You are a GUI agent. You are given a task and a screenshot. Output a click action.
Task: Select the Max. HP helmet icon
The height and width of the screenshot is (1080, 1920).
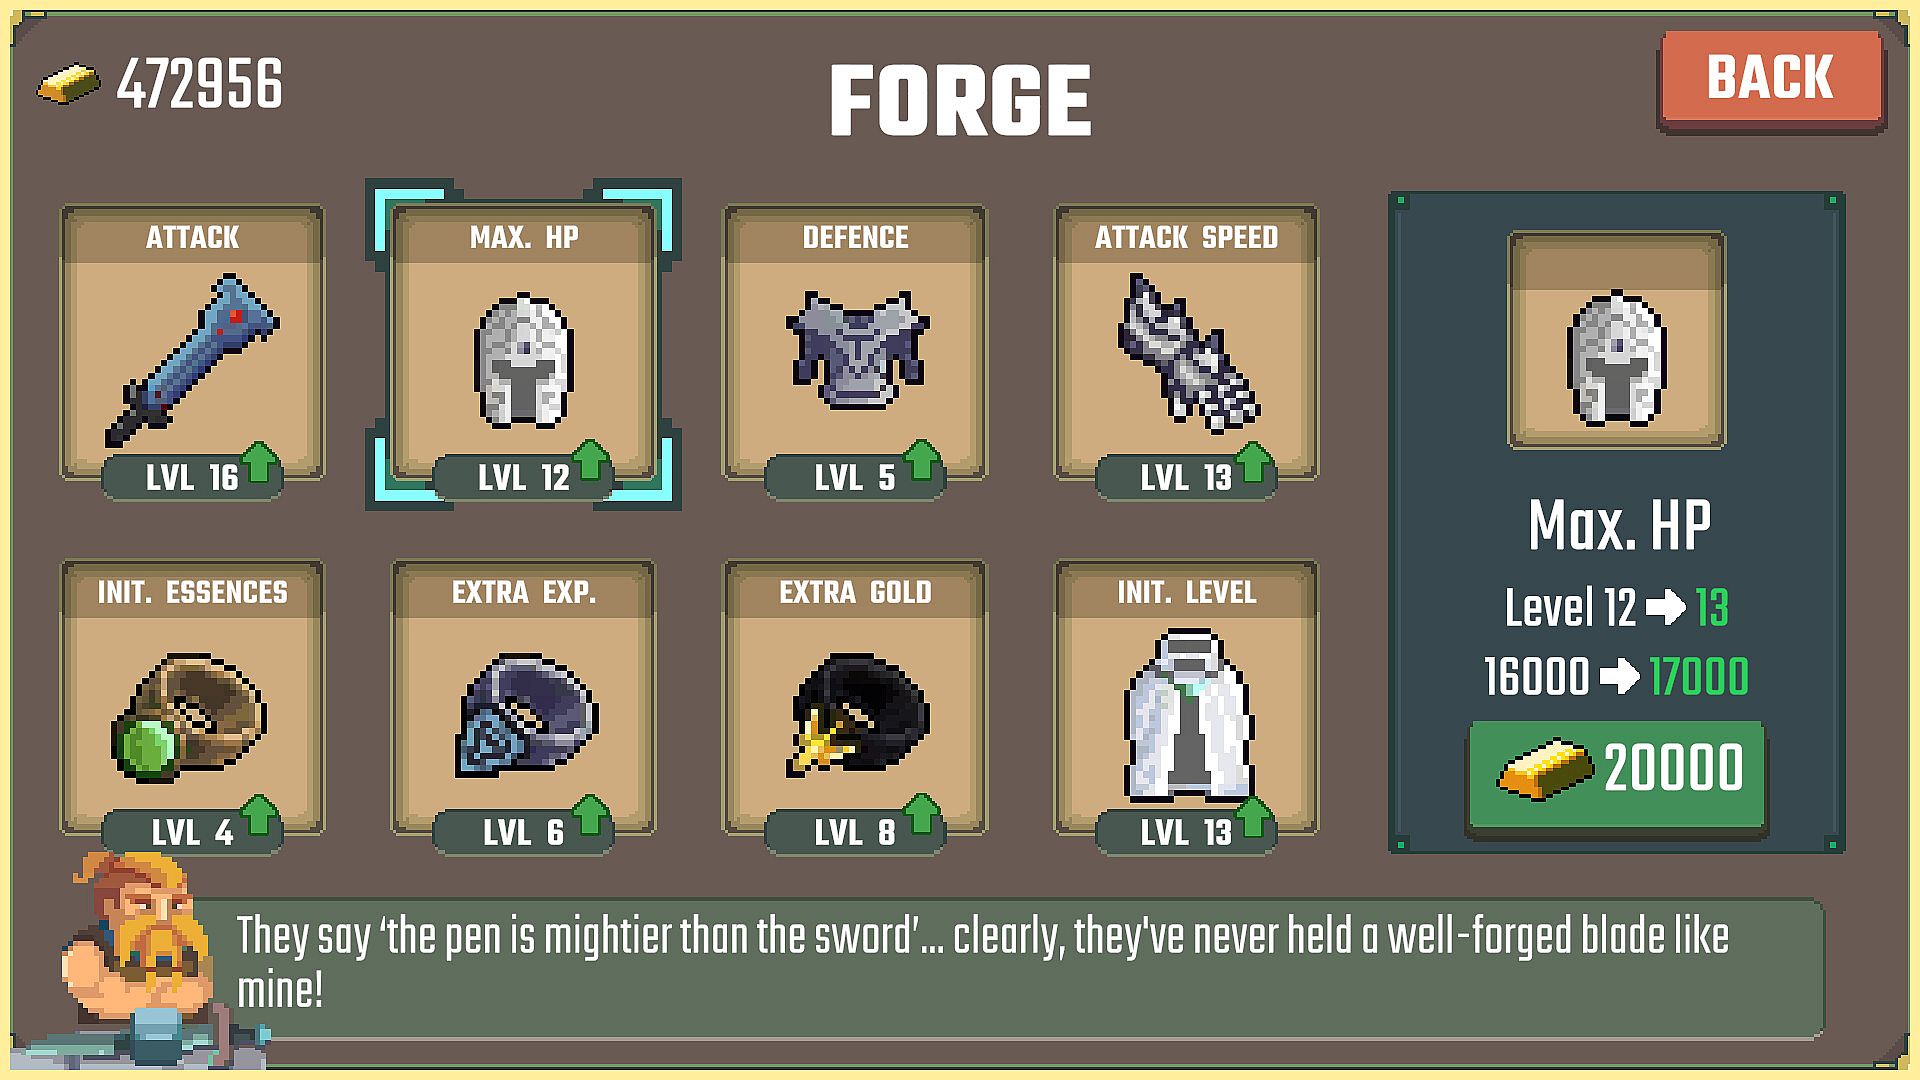(523, 361)
